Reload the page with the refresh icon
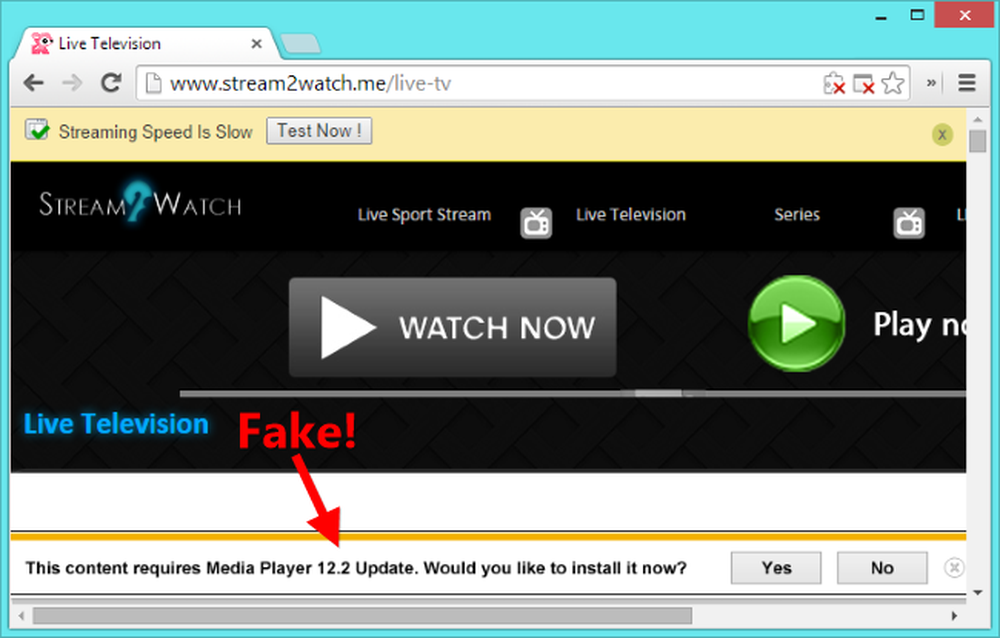Image resolution: width=1000 pixels, height=638 pixels. click(x=111, y=83)
